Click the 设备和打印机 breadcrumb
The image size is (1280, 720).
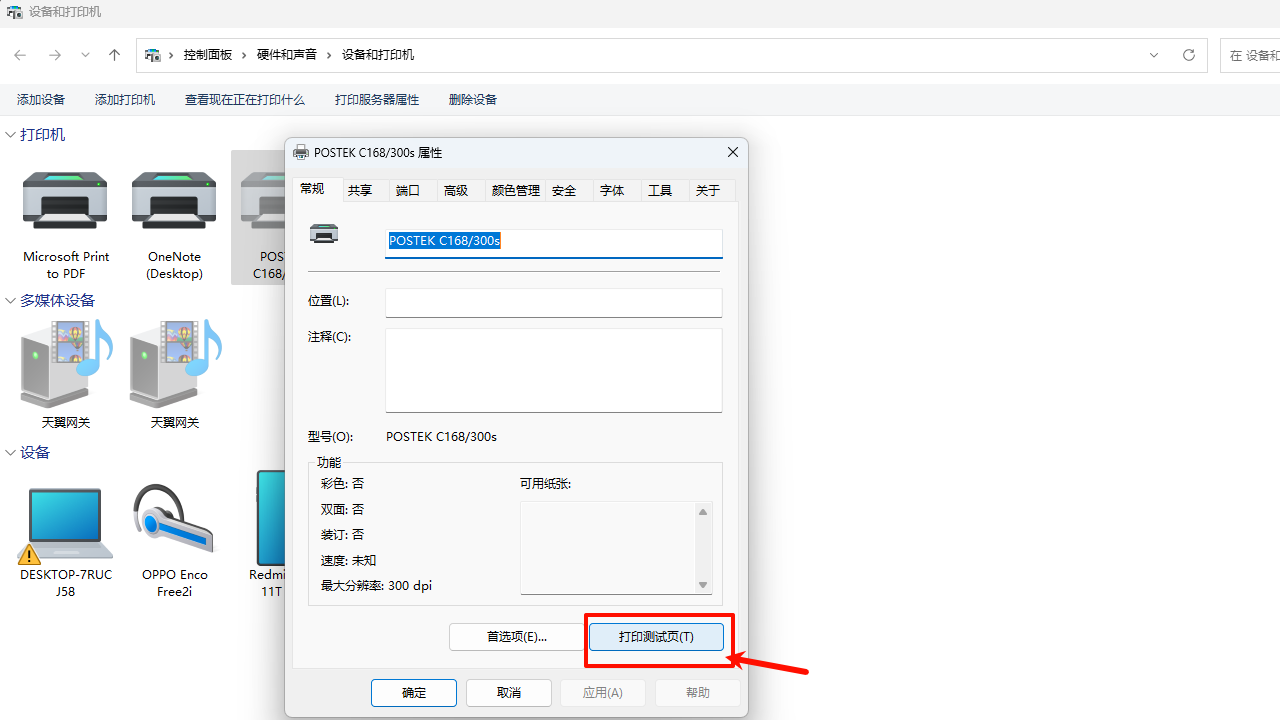(378, 55)
